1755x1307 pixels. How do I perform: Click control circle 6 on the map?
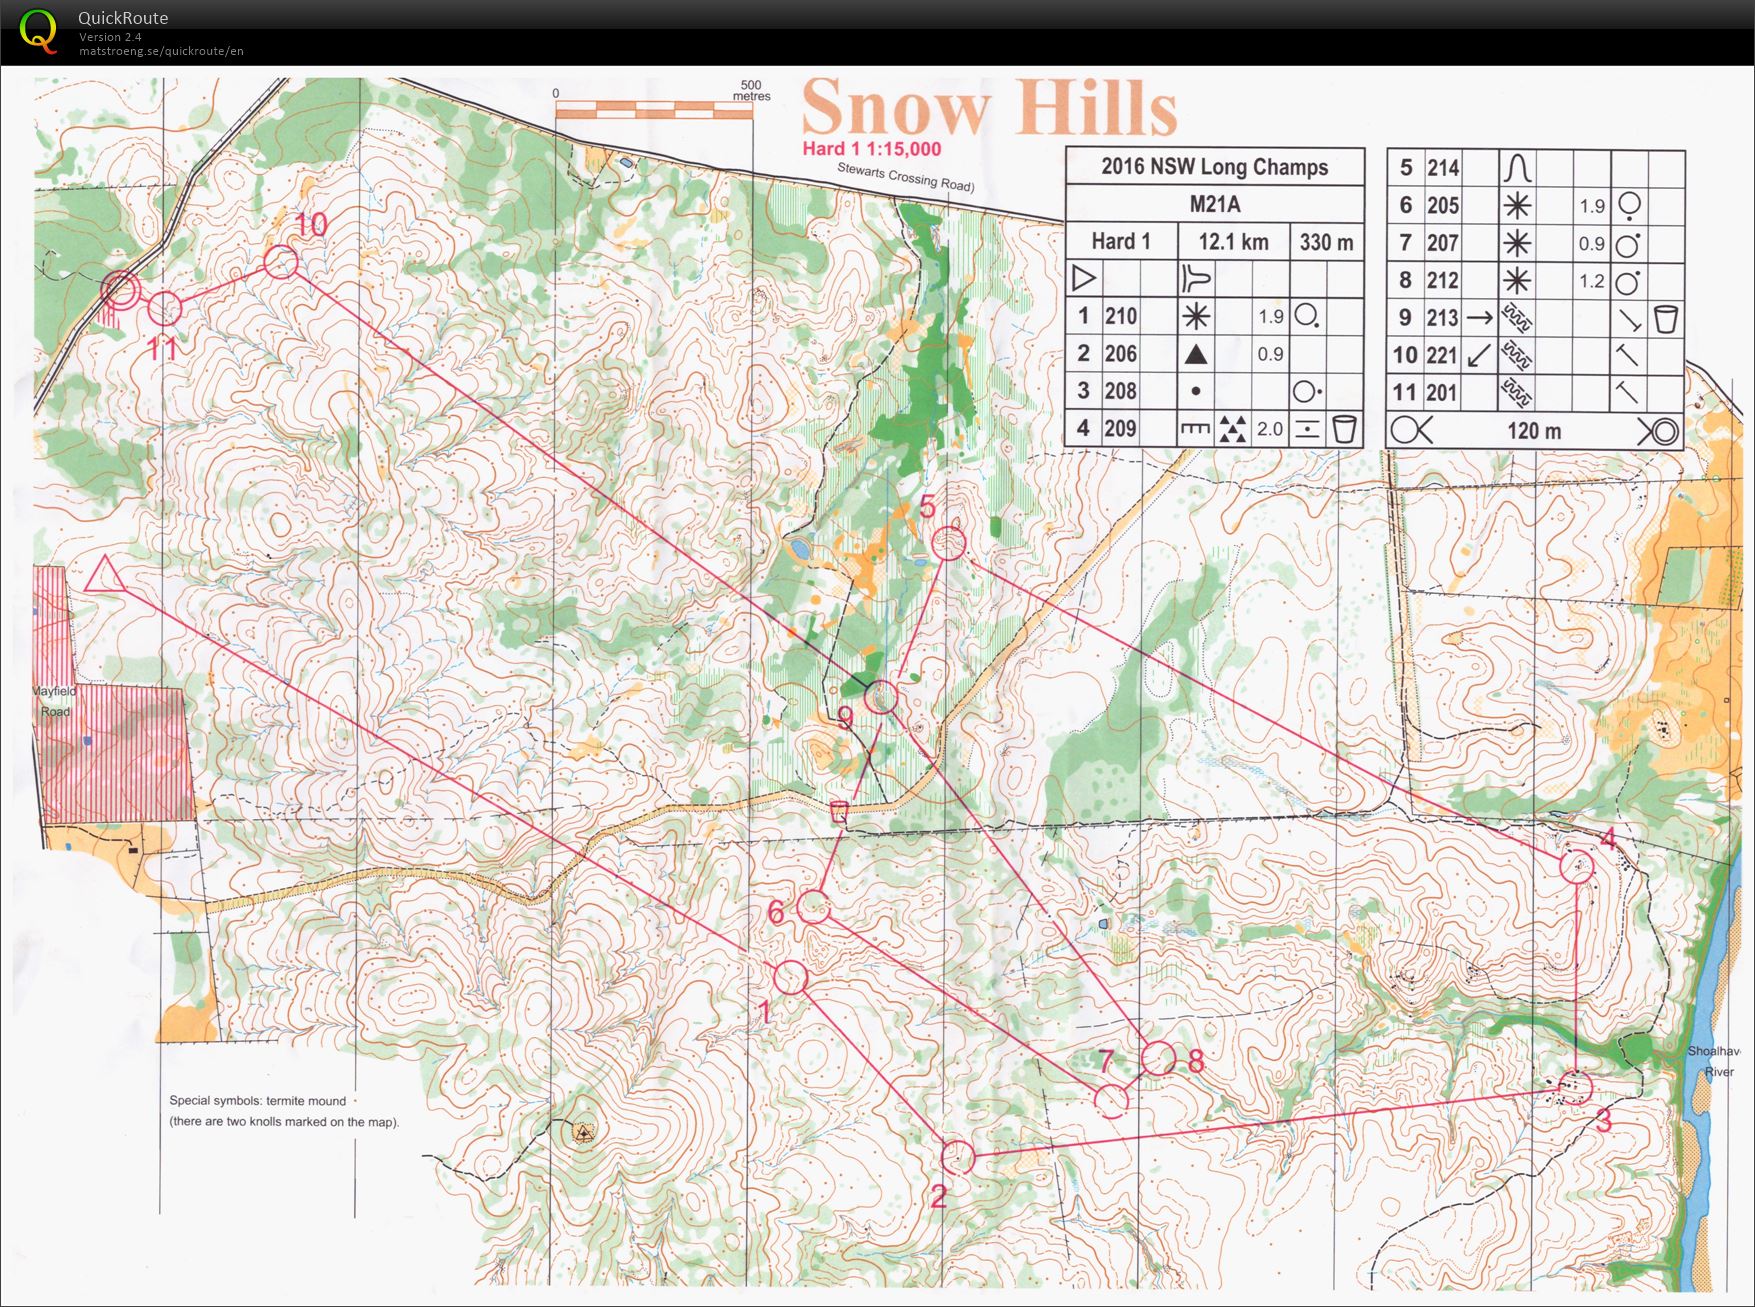[x=813, y=907]
